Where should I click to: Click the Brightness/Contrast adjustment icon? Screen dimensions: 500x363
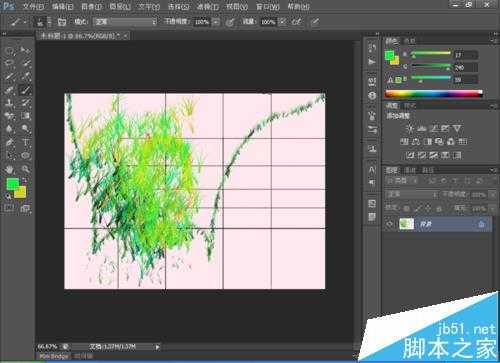[410, 129]
